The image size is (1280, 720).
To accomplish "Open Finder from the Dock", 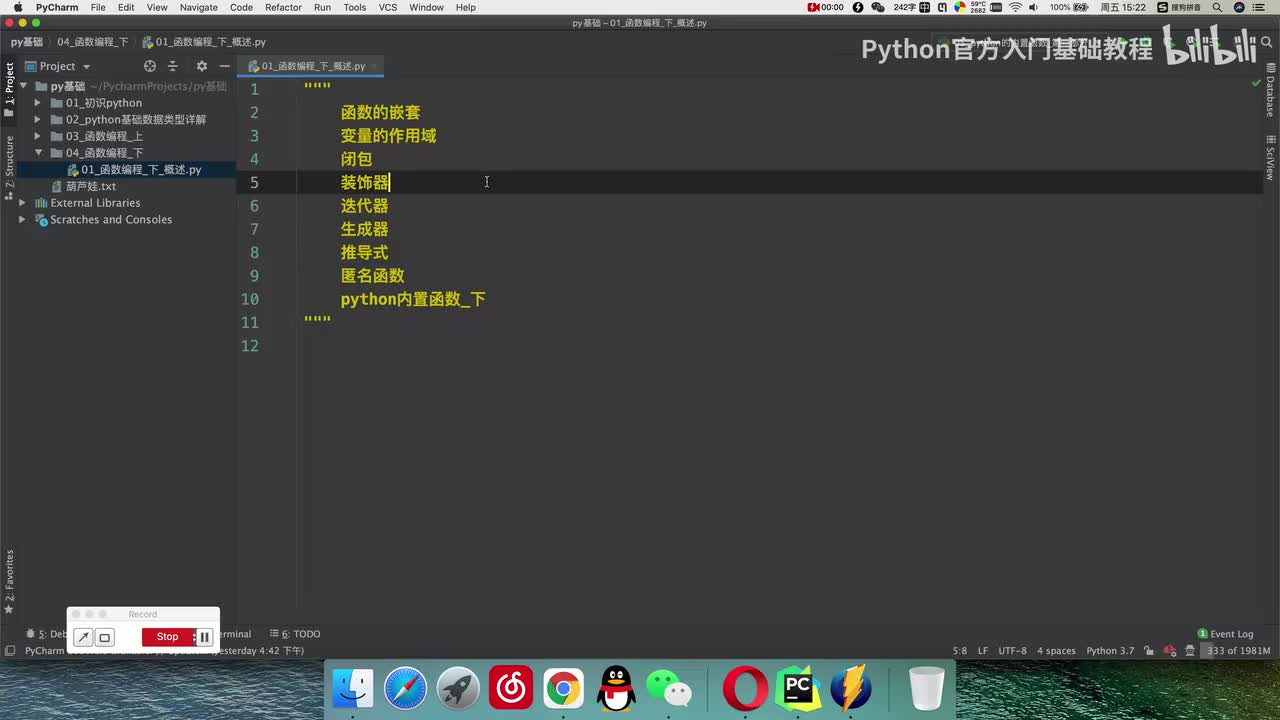I will [x=353, y=689].
